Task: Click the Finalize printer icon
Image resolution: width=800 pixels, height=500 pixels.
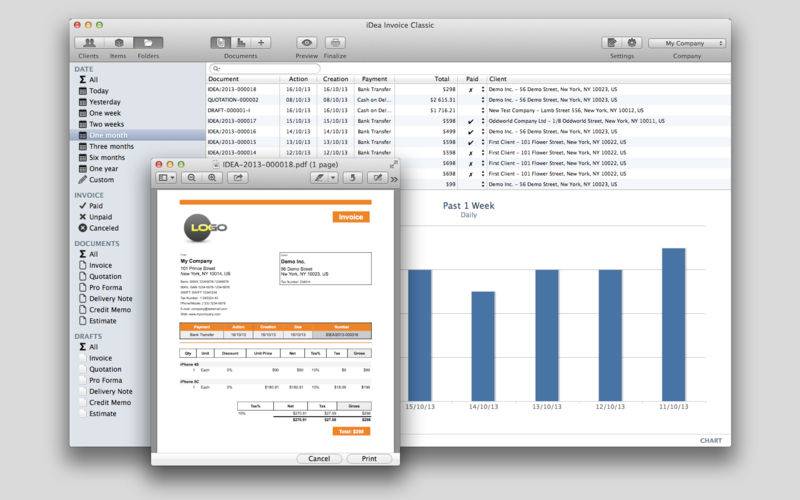Action: pyautogui.click(x=335, y=43)
